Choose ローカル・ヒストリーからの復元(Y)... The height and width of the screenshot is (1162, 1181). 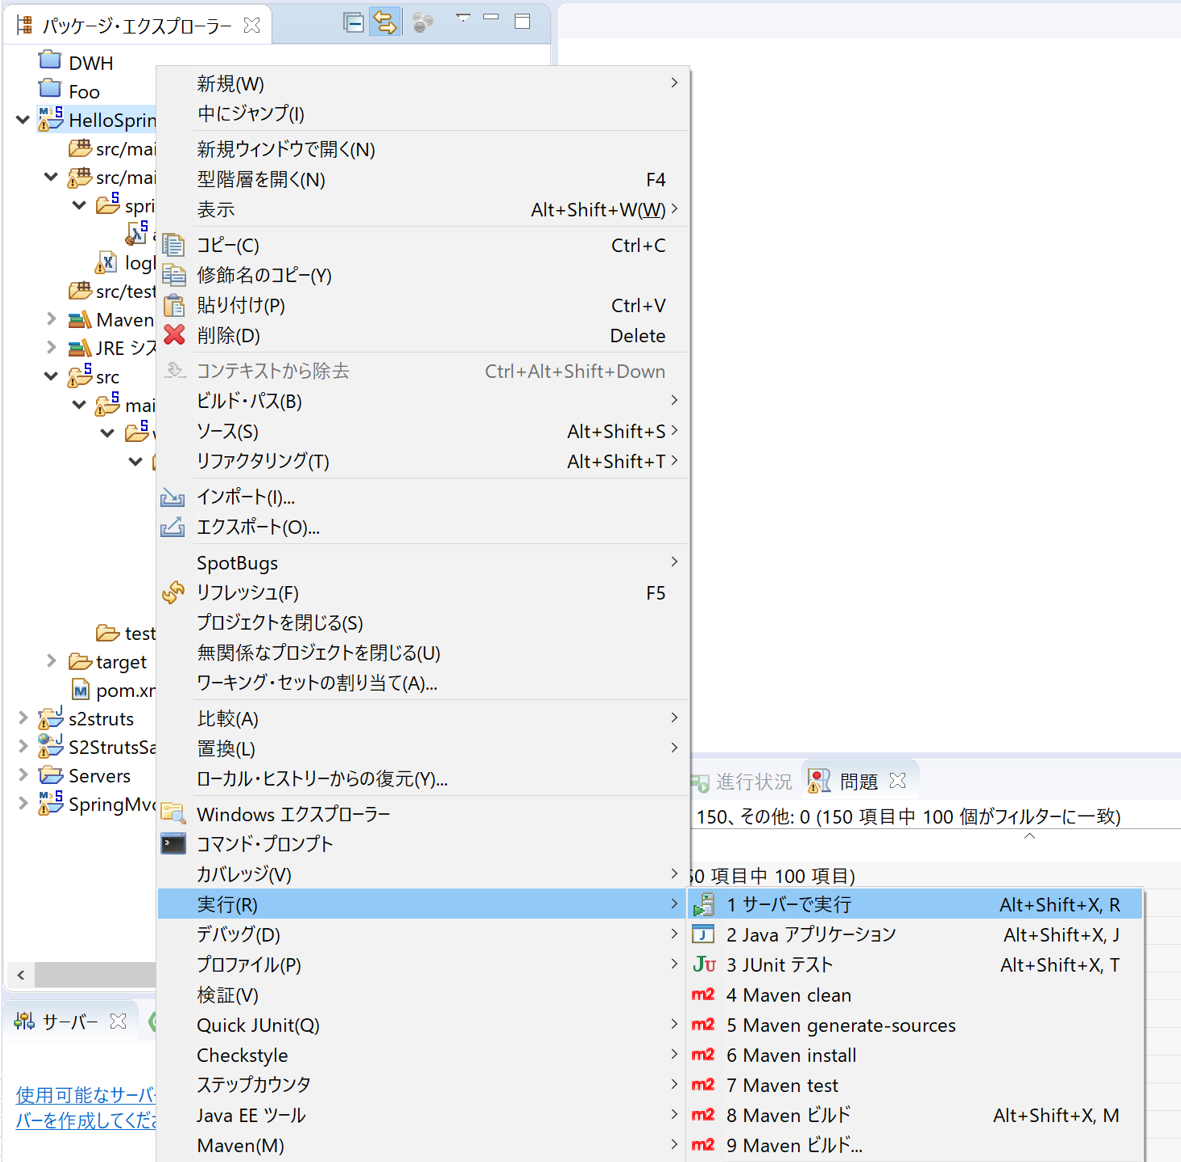click(423, 779)
